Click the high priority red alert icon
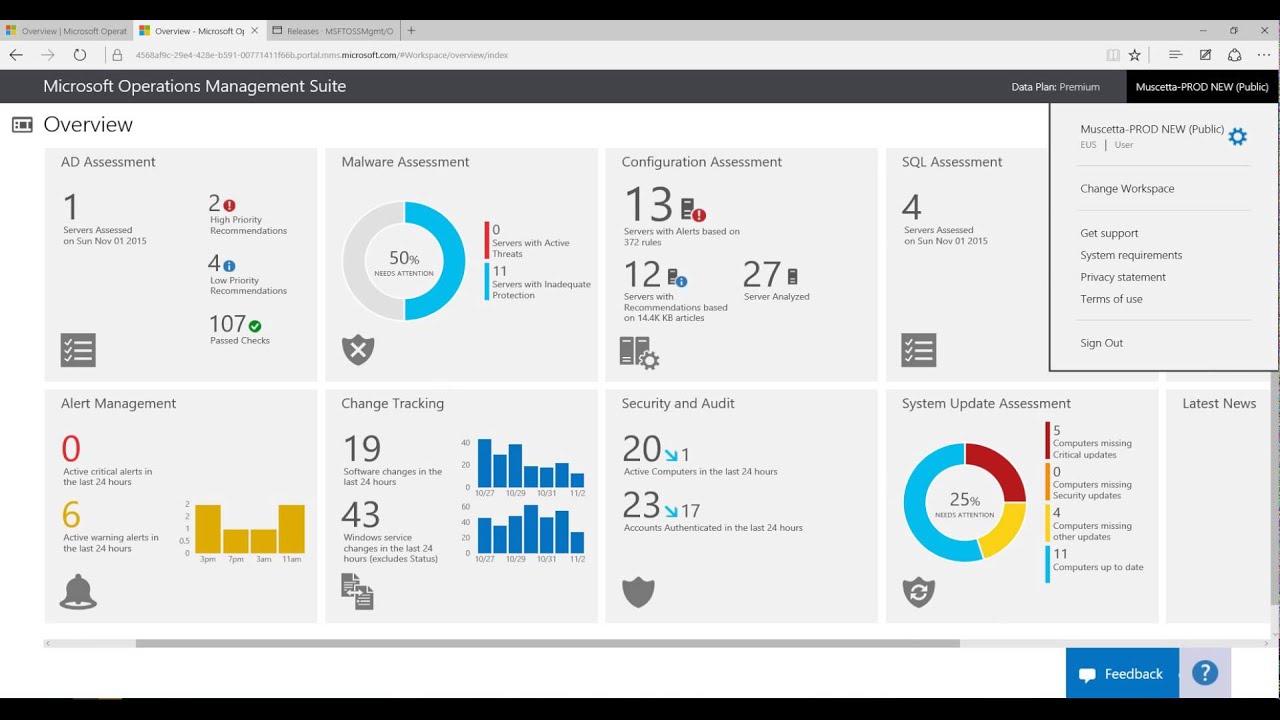Screen dimensions: 1280x720 [229, 205]
